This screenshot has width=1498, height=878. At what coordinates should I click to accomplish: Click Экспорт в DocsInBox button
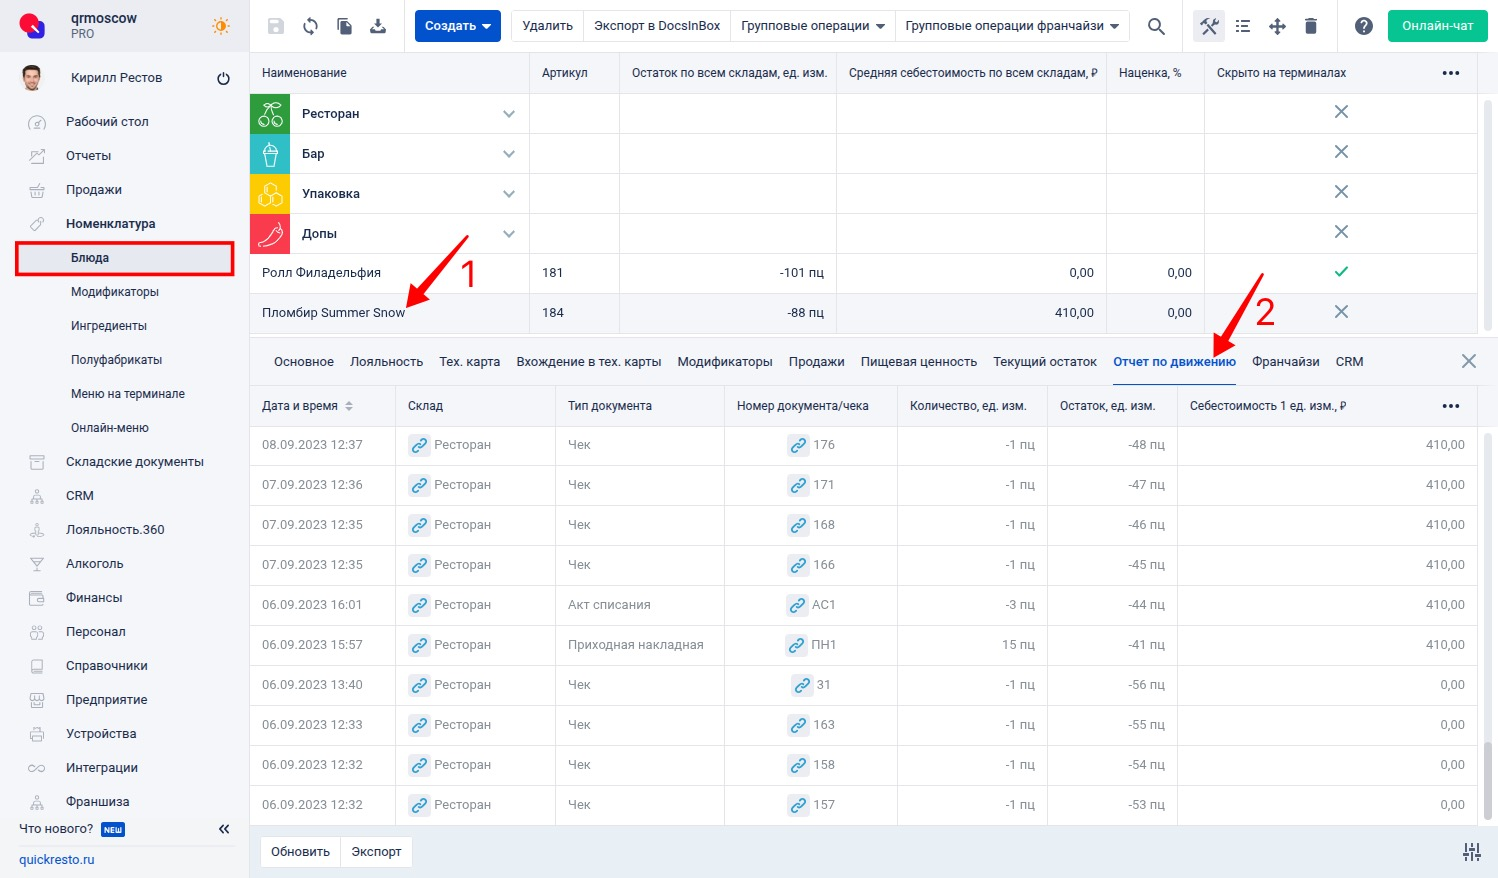(x=657, y=26)
